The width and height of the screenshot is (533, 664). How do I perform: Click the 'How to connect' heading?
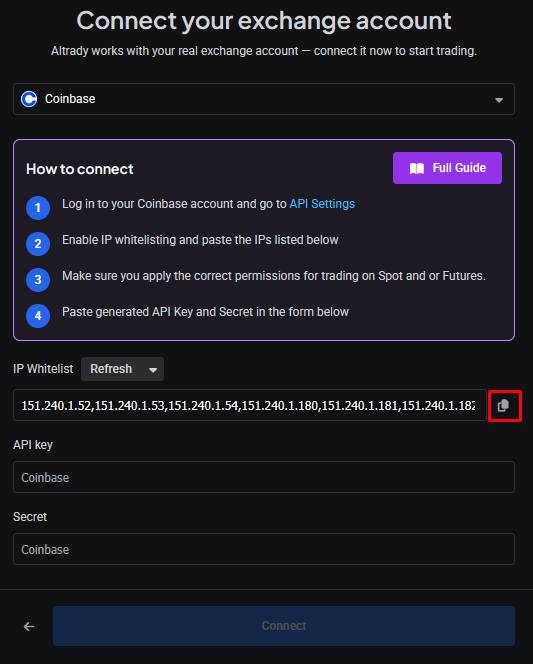tap(80, 169)
